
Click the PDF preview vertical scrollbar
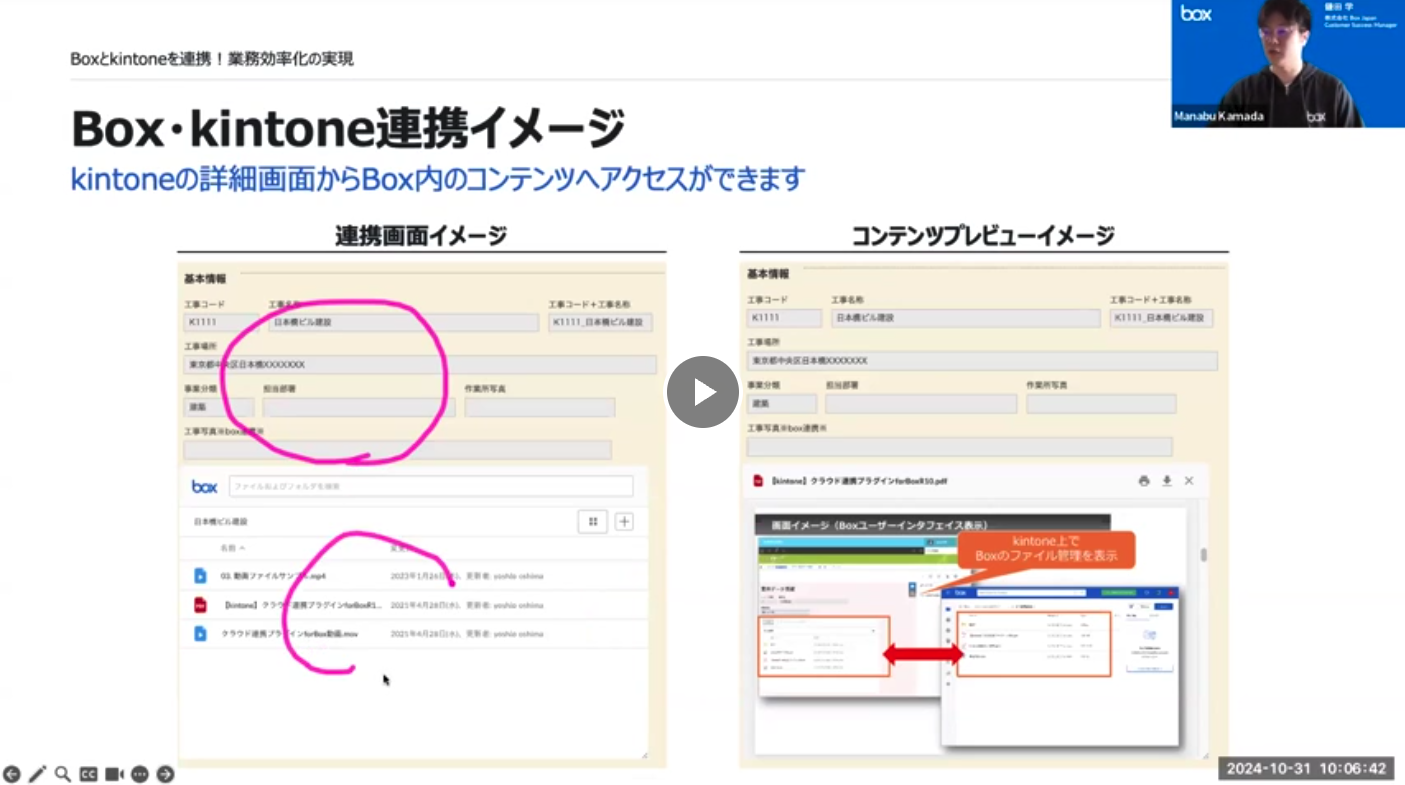[1203, 555]
